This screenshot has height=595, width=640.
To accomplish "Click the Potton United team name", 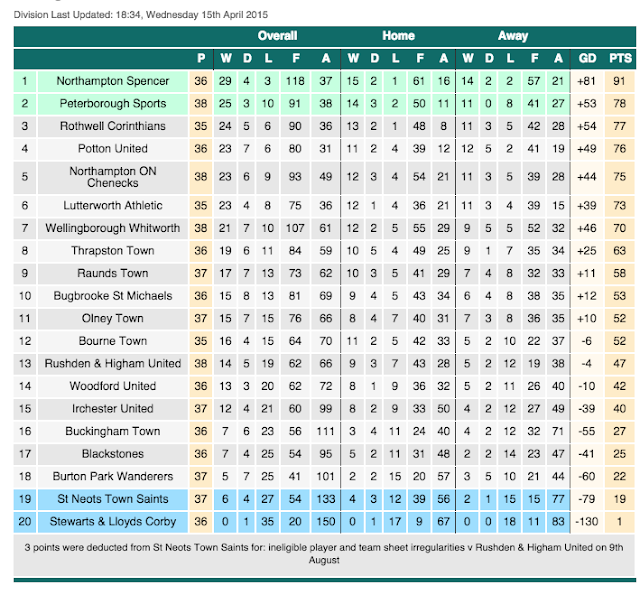I will point(113,149).
